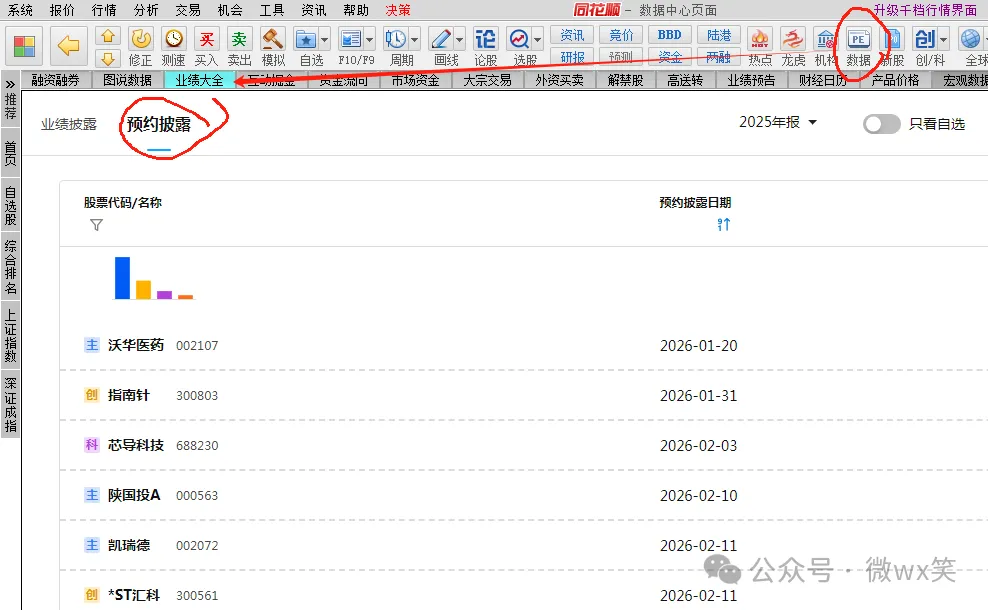
Task: Click the 数据 PE data icon
Action: [858, 40]
